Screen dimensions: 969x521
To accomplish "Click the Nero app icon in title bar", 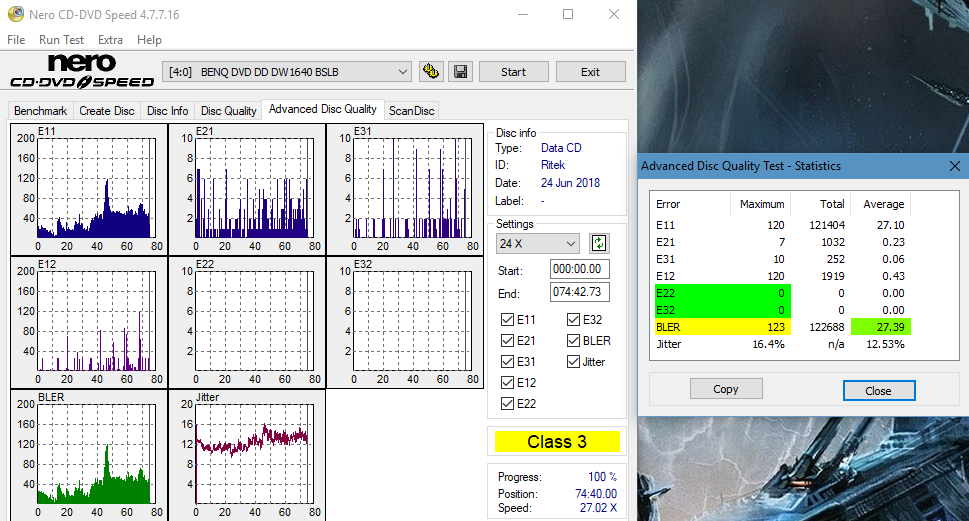I will [x=16, y=14].
